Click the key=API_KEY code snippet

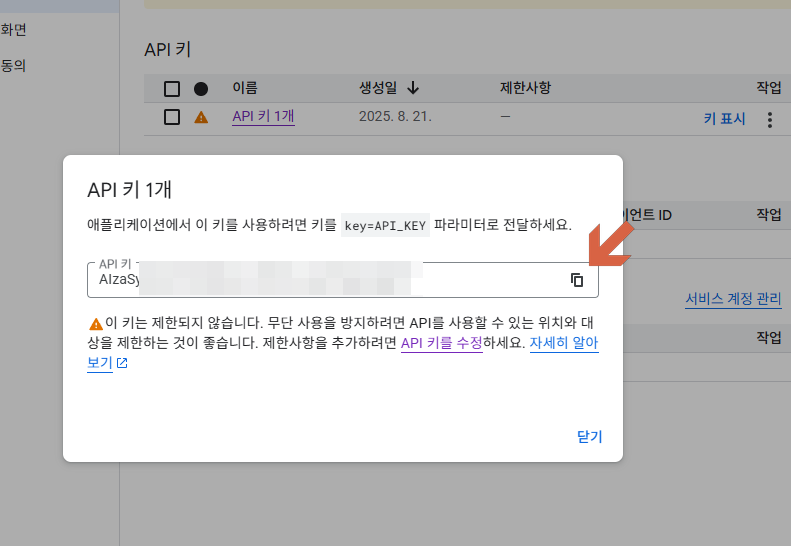point(385,225)
